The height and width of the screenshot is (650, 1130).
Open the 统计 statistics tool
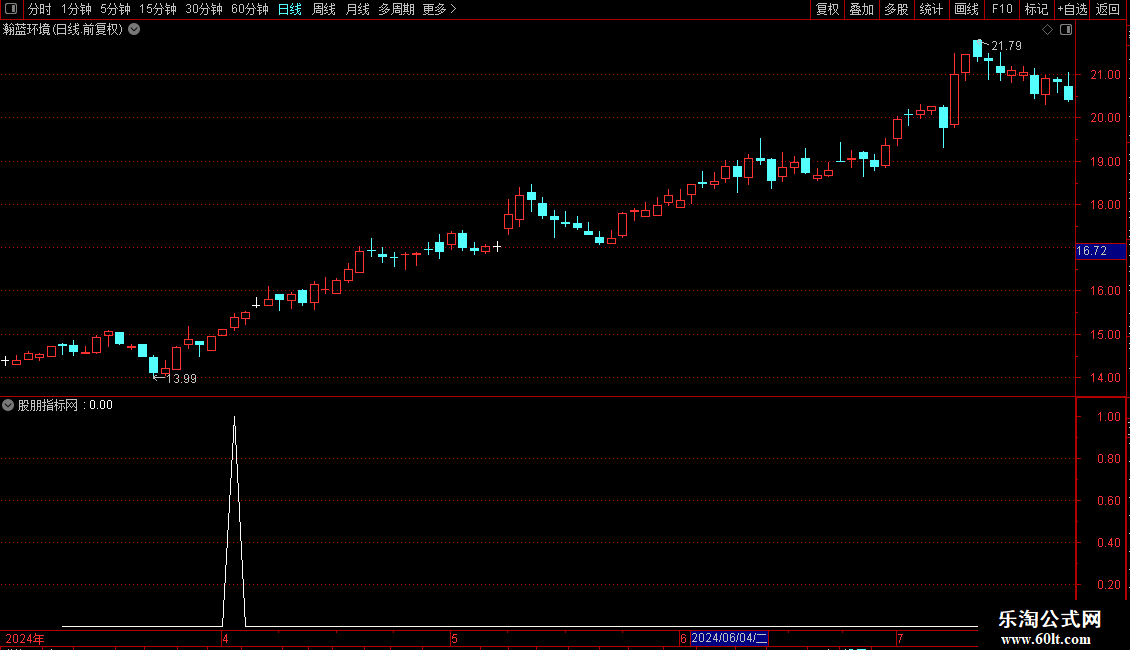click(x=931, y=9)
